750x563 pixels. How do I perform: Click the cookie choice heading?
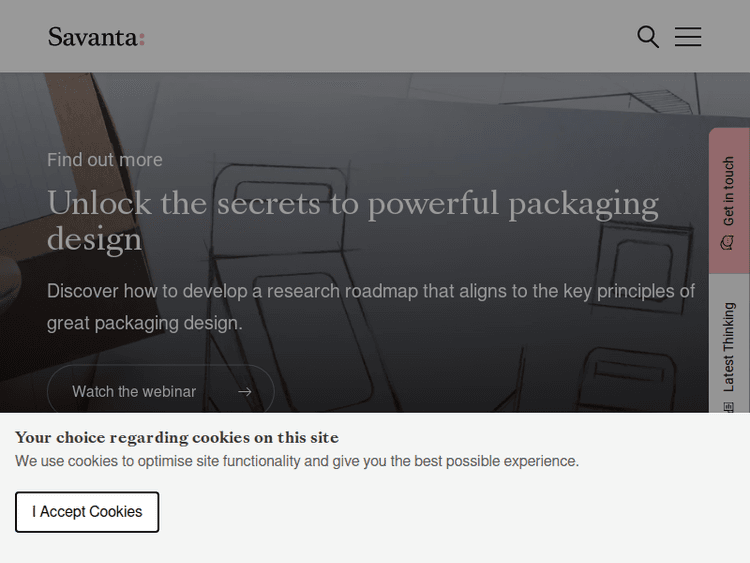click(176, 437)
